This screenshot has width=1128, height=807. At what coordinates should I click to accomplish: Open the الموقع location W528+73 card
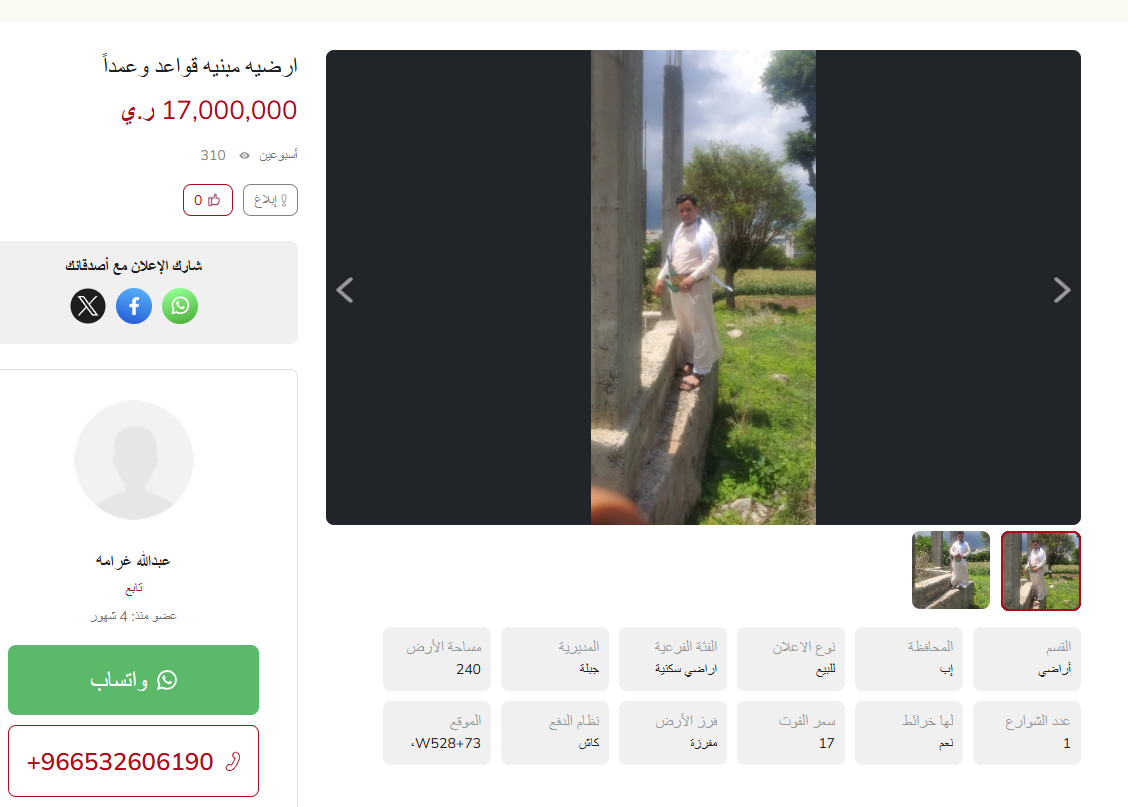tap(437, 733)
